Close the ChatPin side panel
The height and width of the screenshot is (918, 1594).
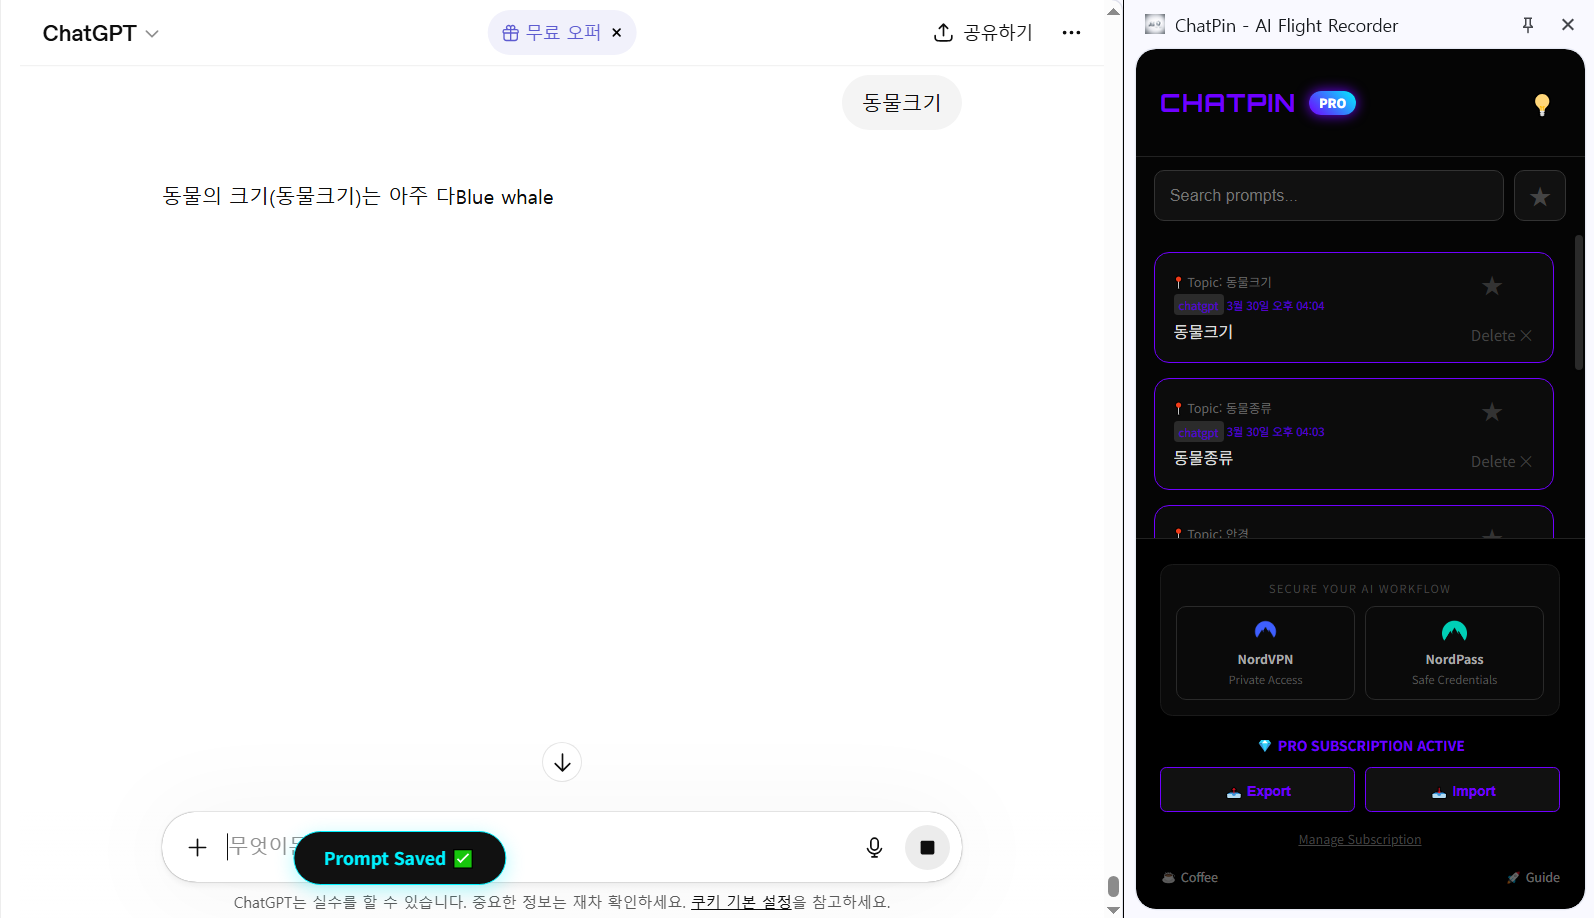pos(1568,25)
